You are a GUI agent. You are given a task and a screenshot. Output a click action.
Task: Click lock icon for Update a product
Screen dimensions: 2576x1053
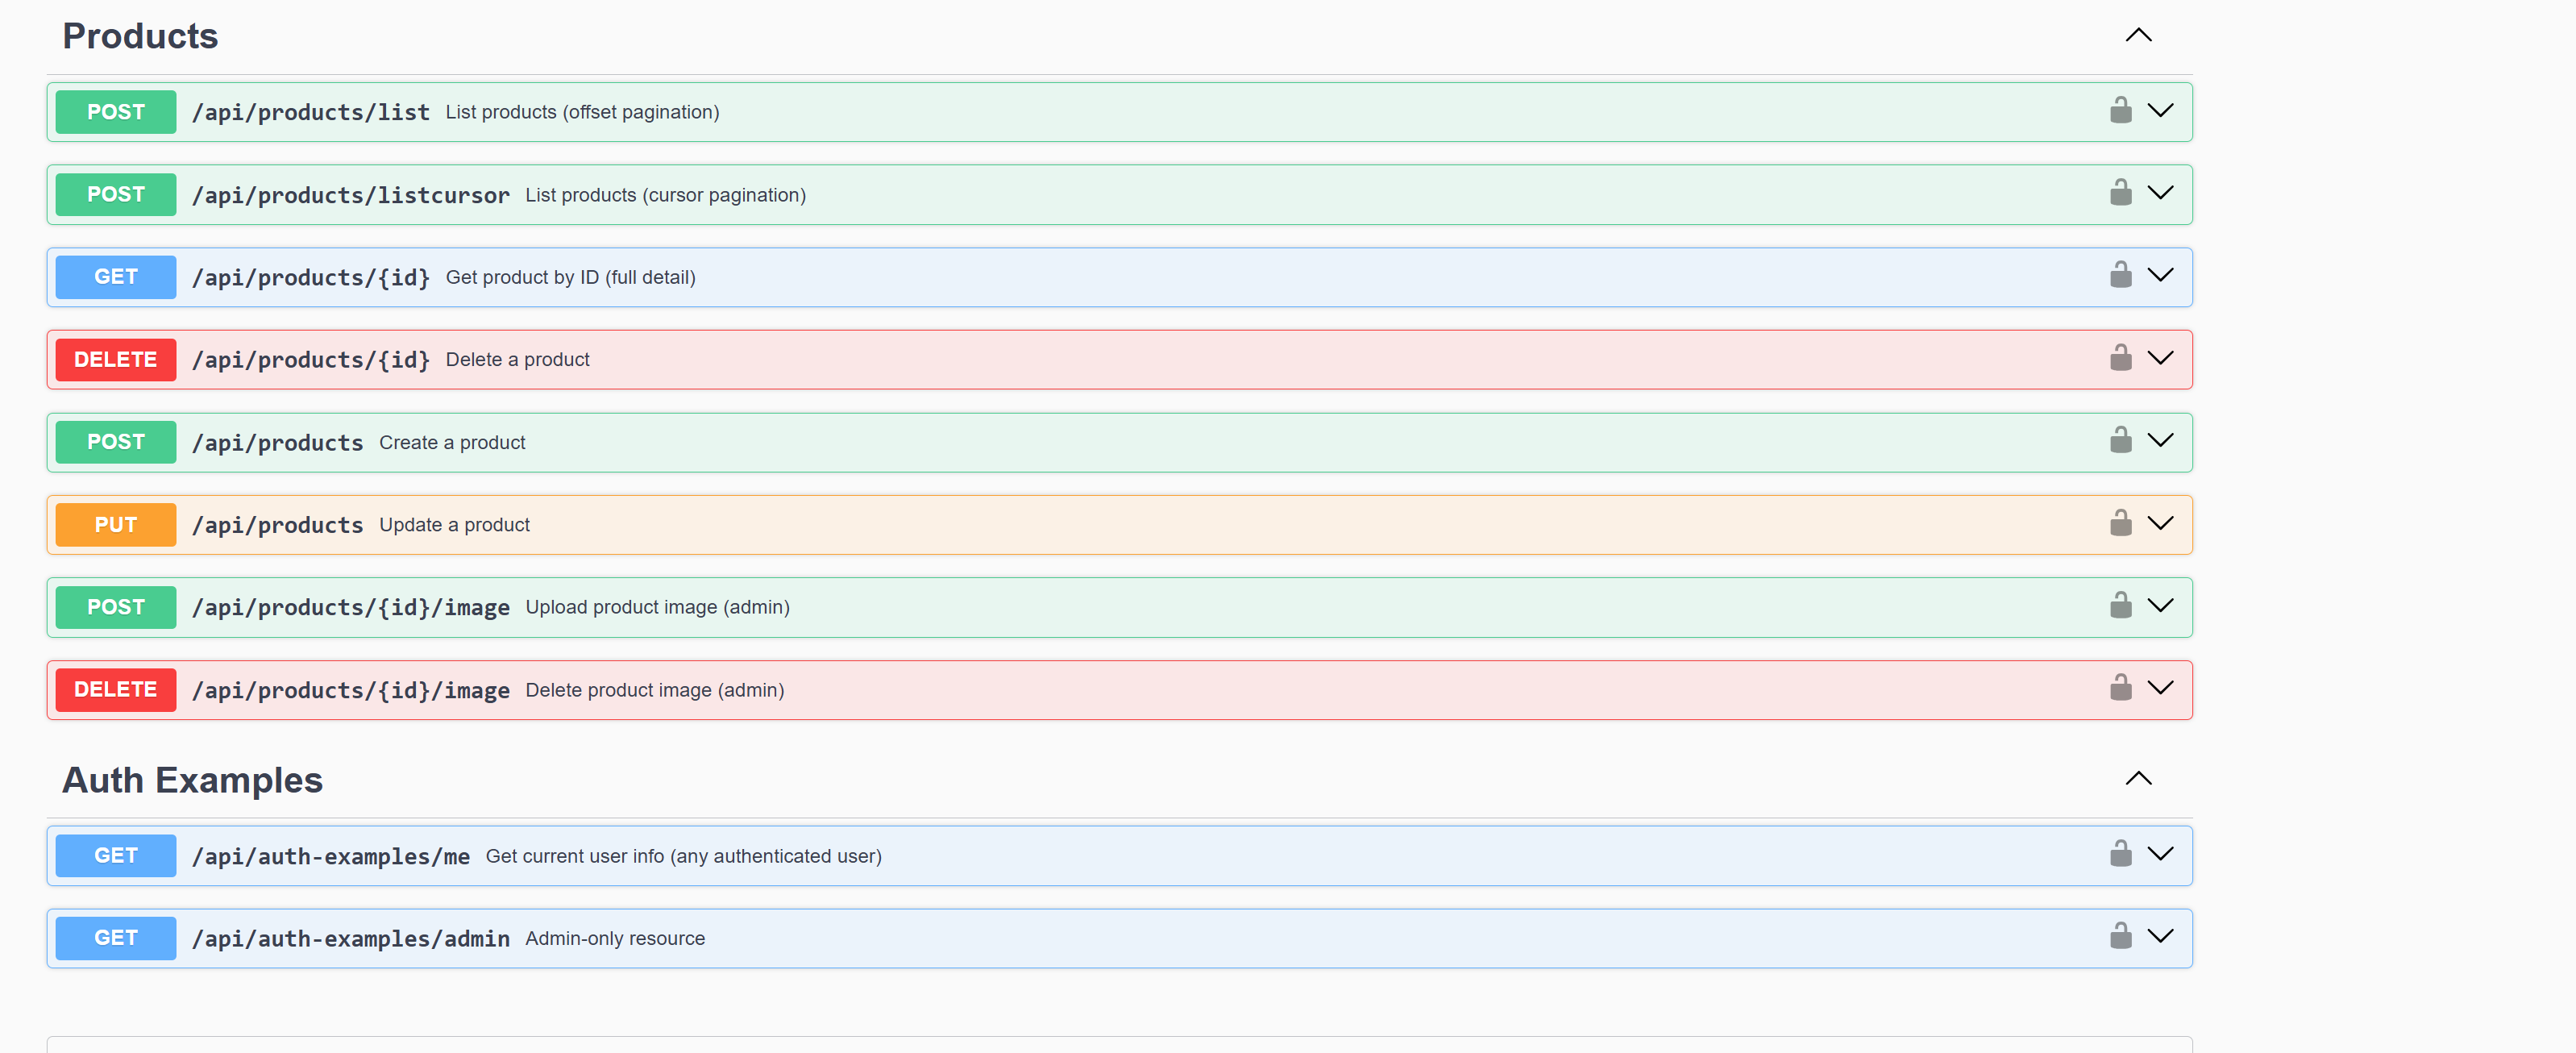pos(2120,523)
